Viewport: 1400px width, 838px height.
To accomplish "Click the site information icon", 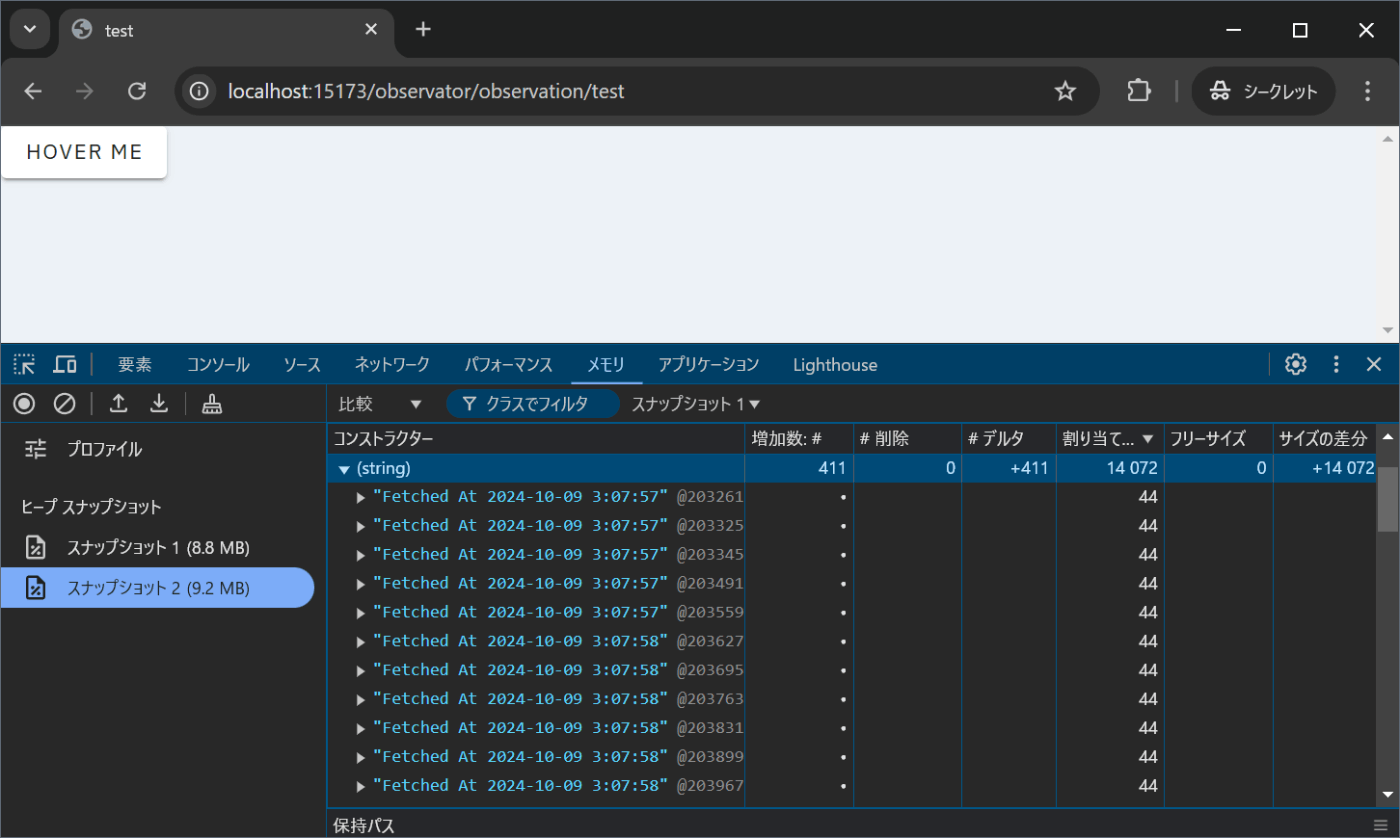I will tap(200, 91).
